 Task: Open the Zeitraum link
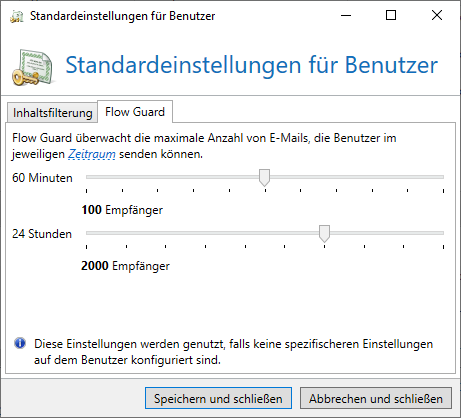92,154
